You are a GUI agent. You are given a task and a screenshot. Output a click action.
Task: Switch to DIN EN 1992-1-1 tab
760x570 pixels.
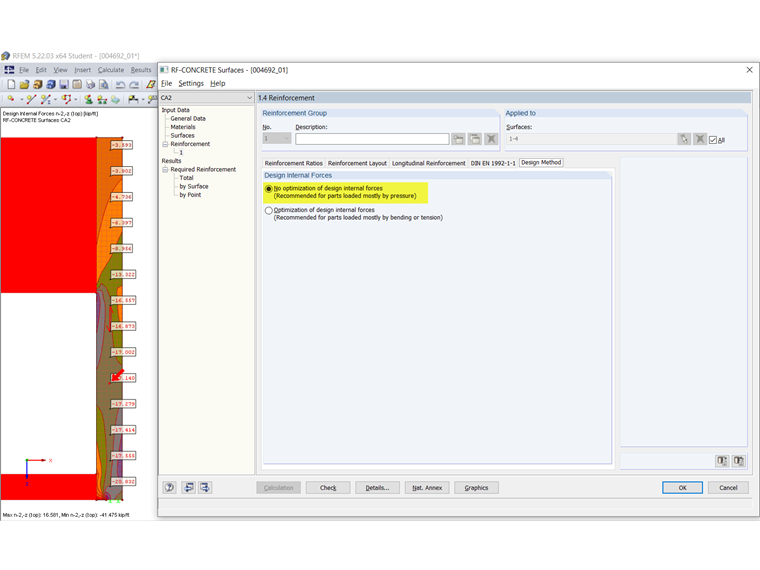pyautogui.click(x=493, y=163)
